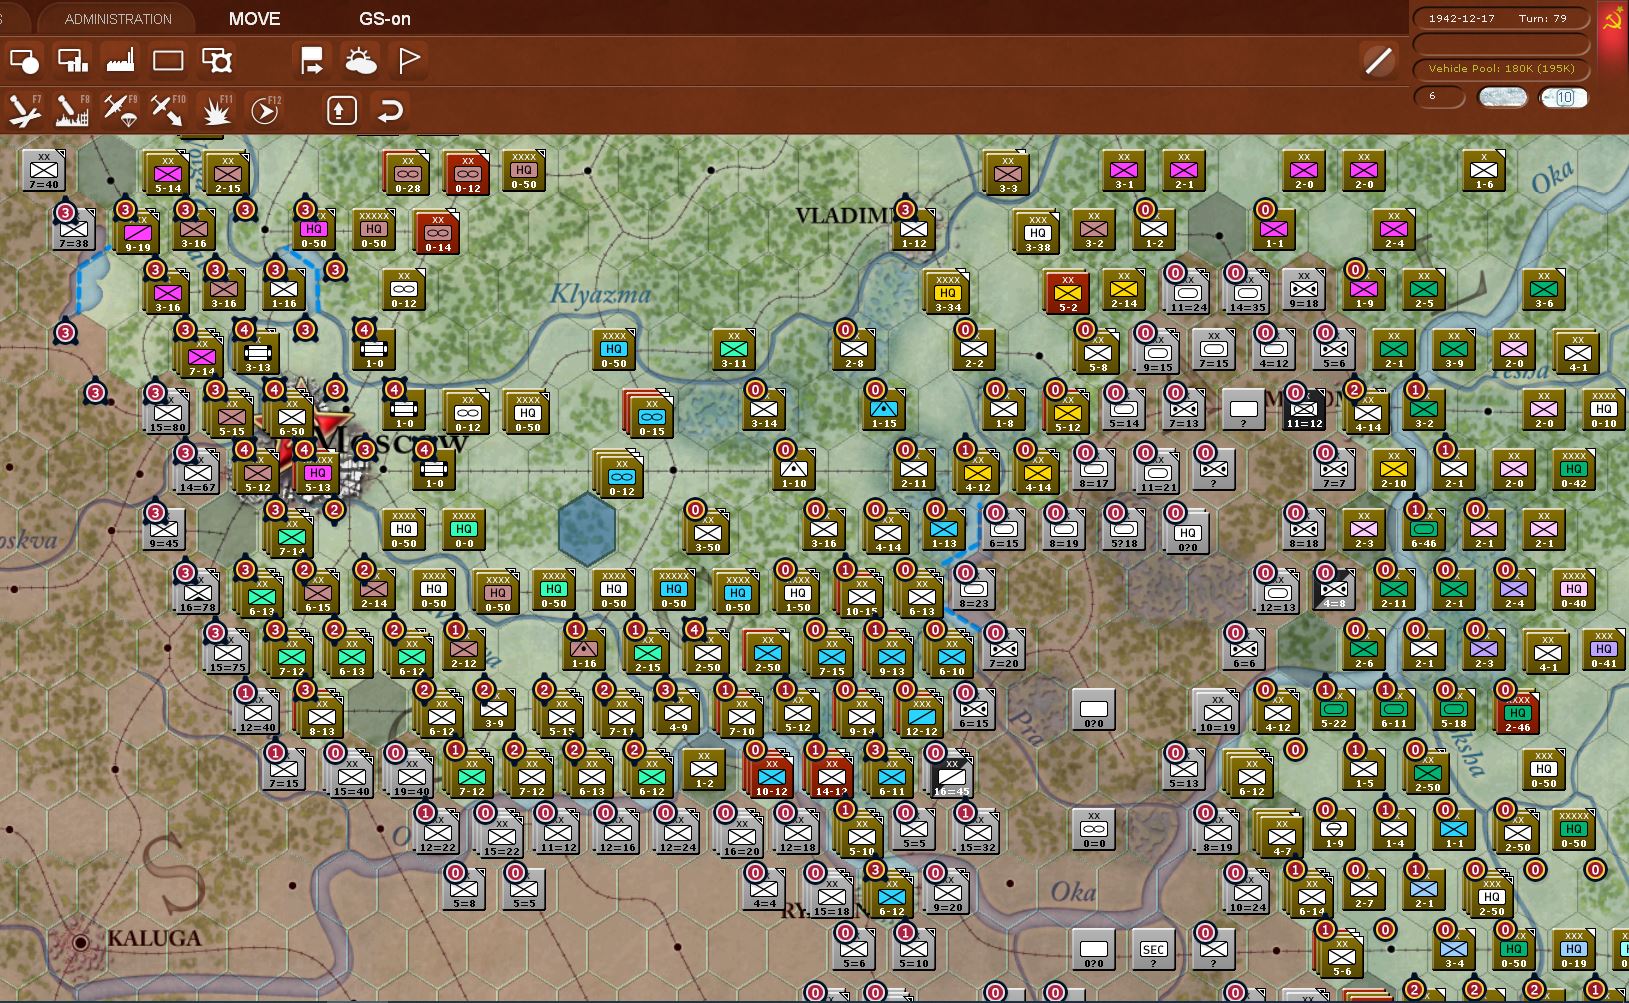The image size is (1629, 1003).
Task: Open the weather sun-and-cloud icon
Action: coord(360,61)
